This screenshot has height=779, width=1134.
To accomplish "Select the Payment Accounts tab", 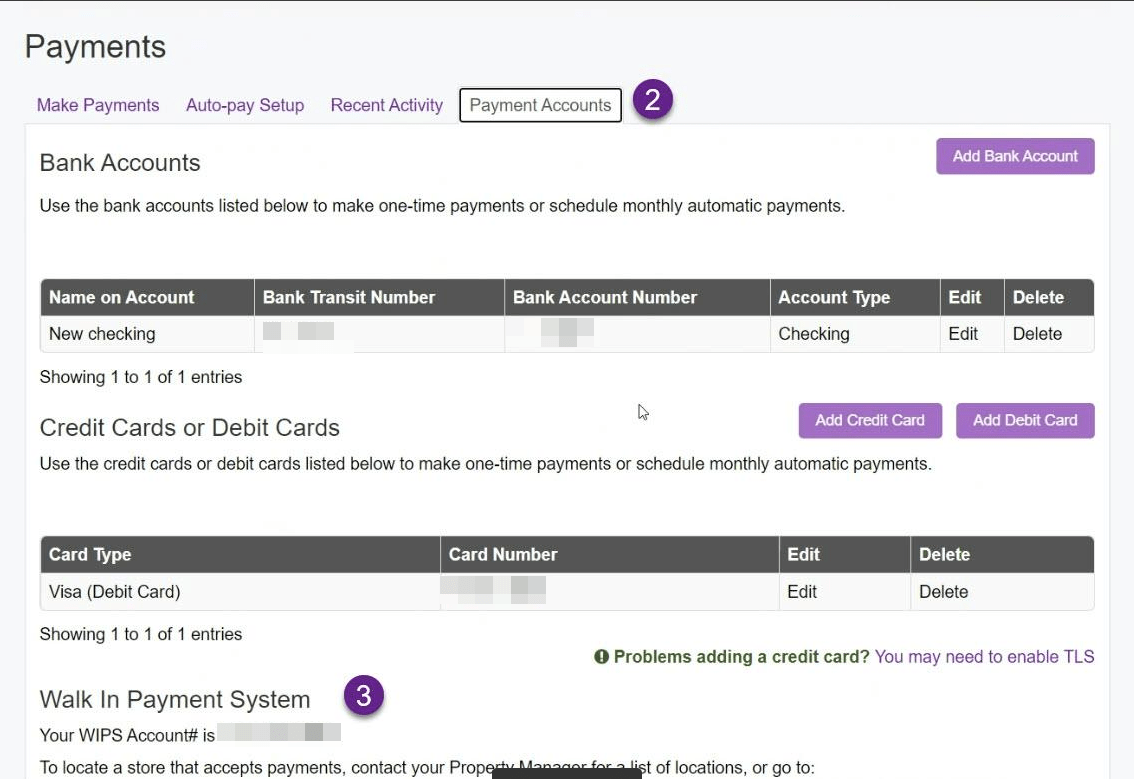I will (x=540, y=104).
